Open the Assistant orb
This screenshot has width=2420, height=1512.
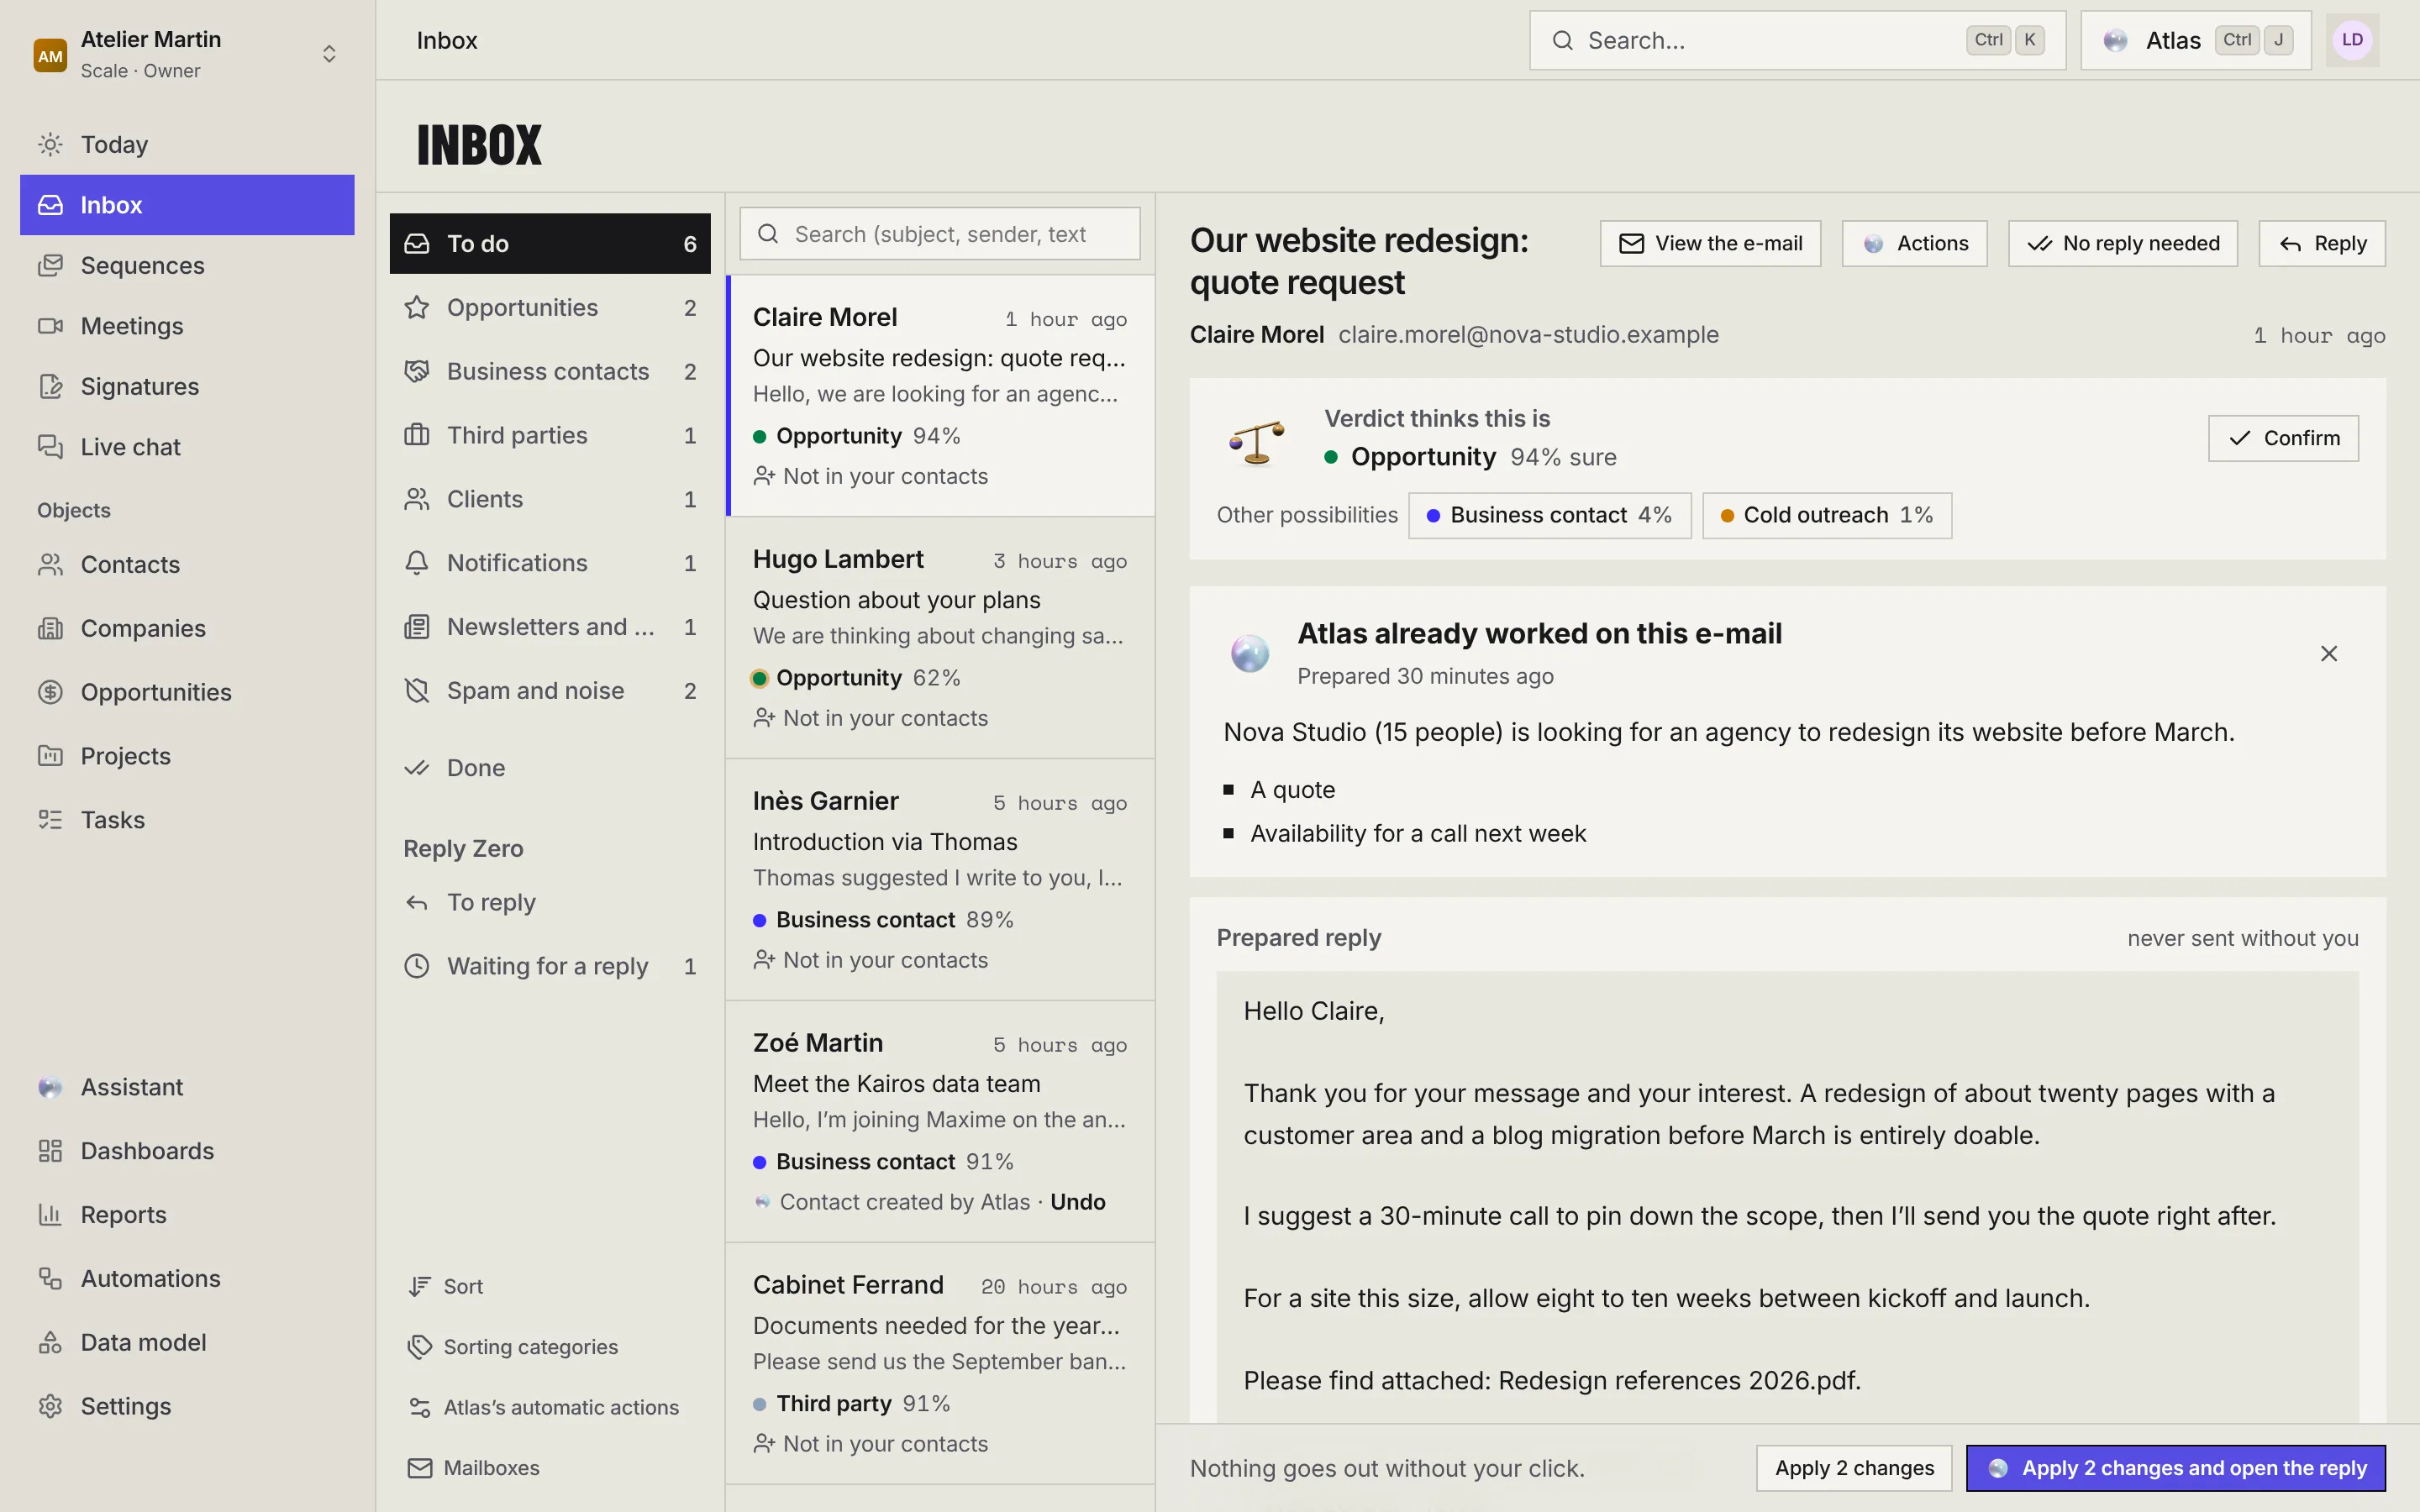point(50,1087)
